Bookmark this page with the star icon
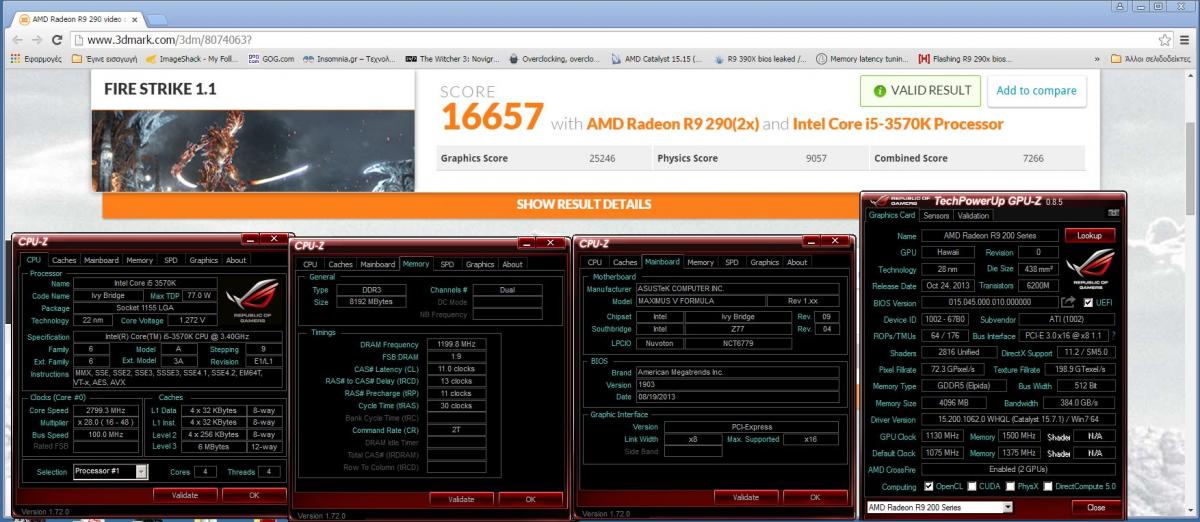This screenshot has width=1200, height=522. 1165,40
